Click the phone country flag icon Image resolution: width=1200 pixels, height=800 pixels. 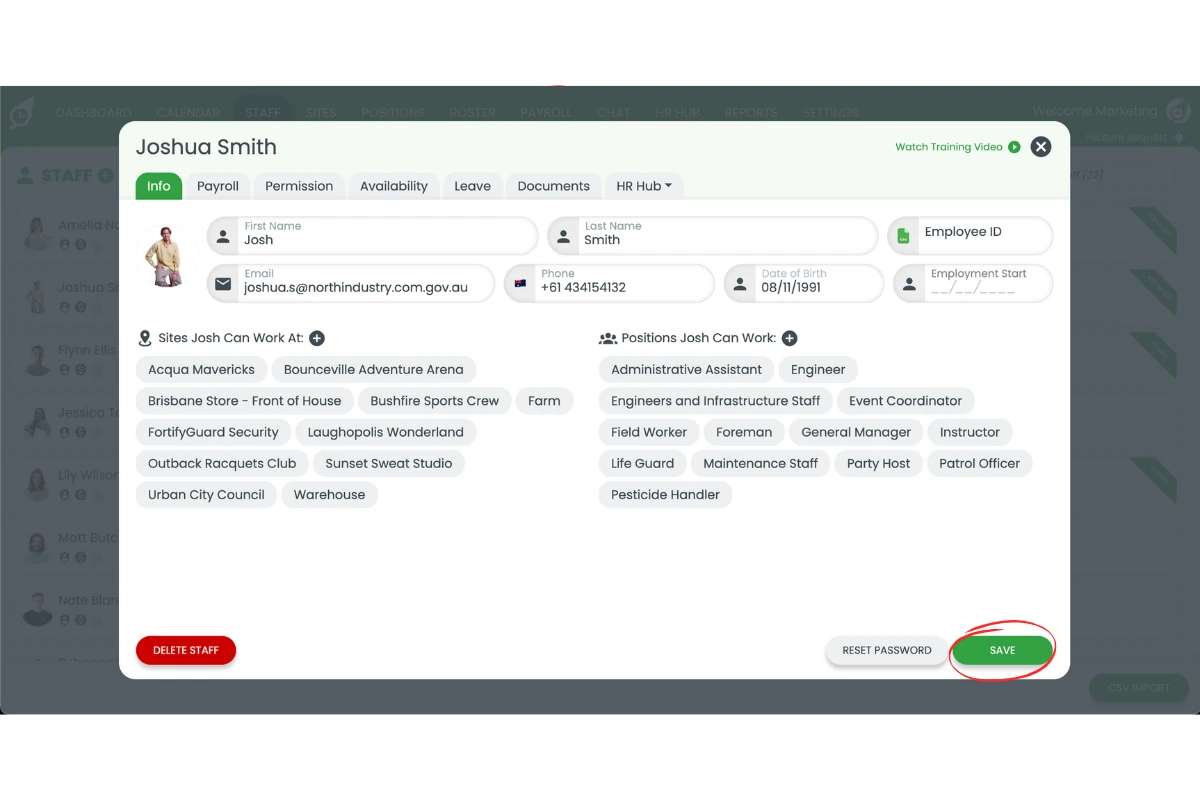[x=520, y=284]
